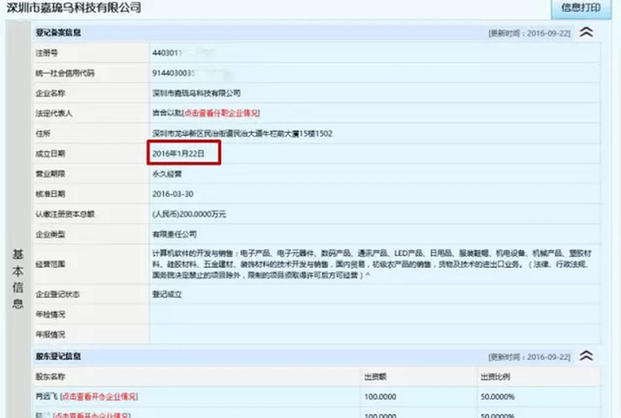Collapse the 股东登记信息 section chevron
This screenshot has height=418, width=621.
[587, 356]
